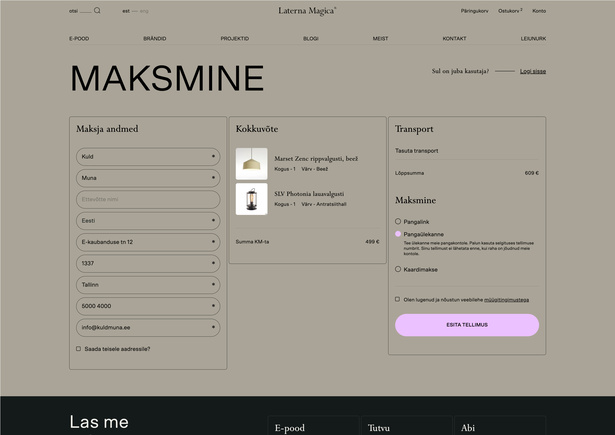
Task: Open the language selector 'est'
Action: click(126, 11)
